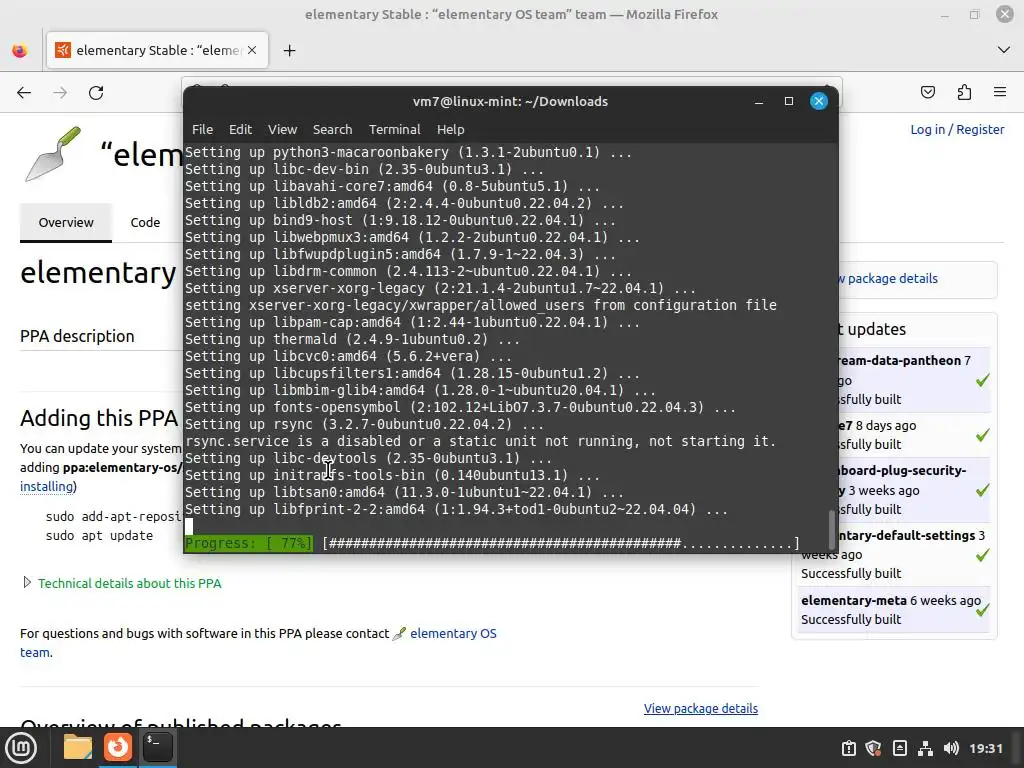Open terminal Search menu
The image size is (1024, 768).
click(332, 129)
